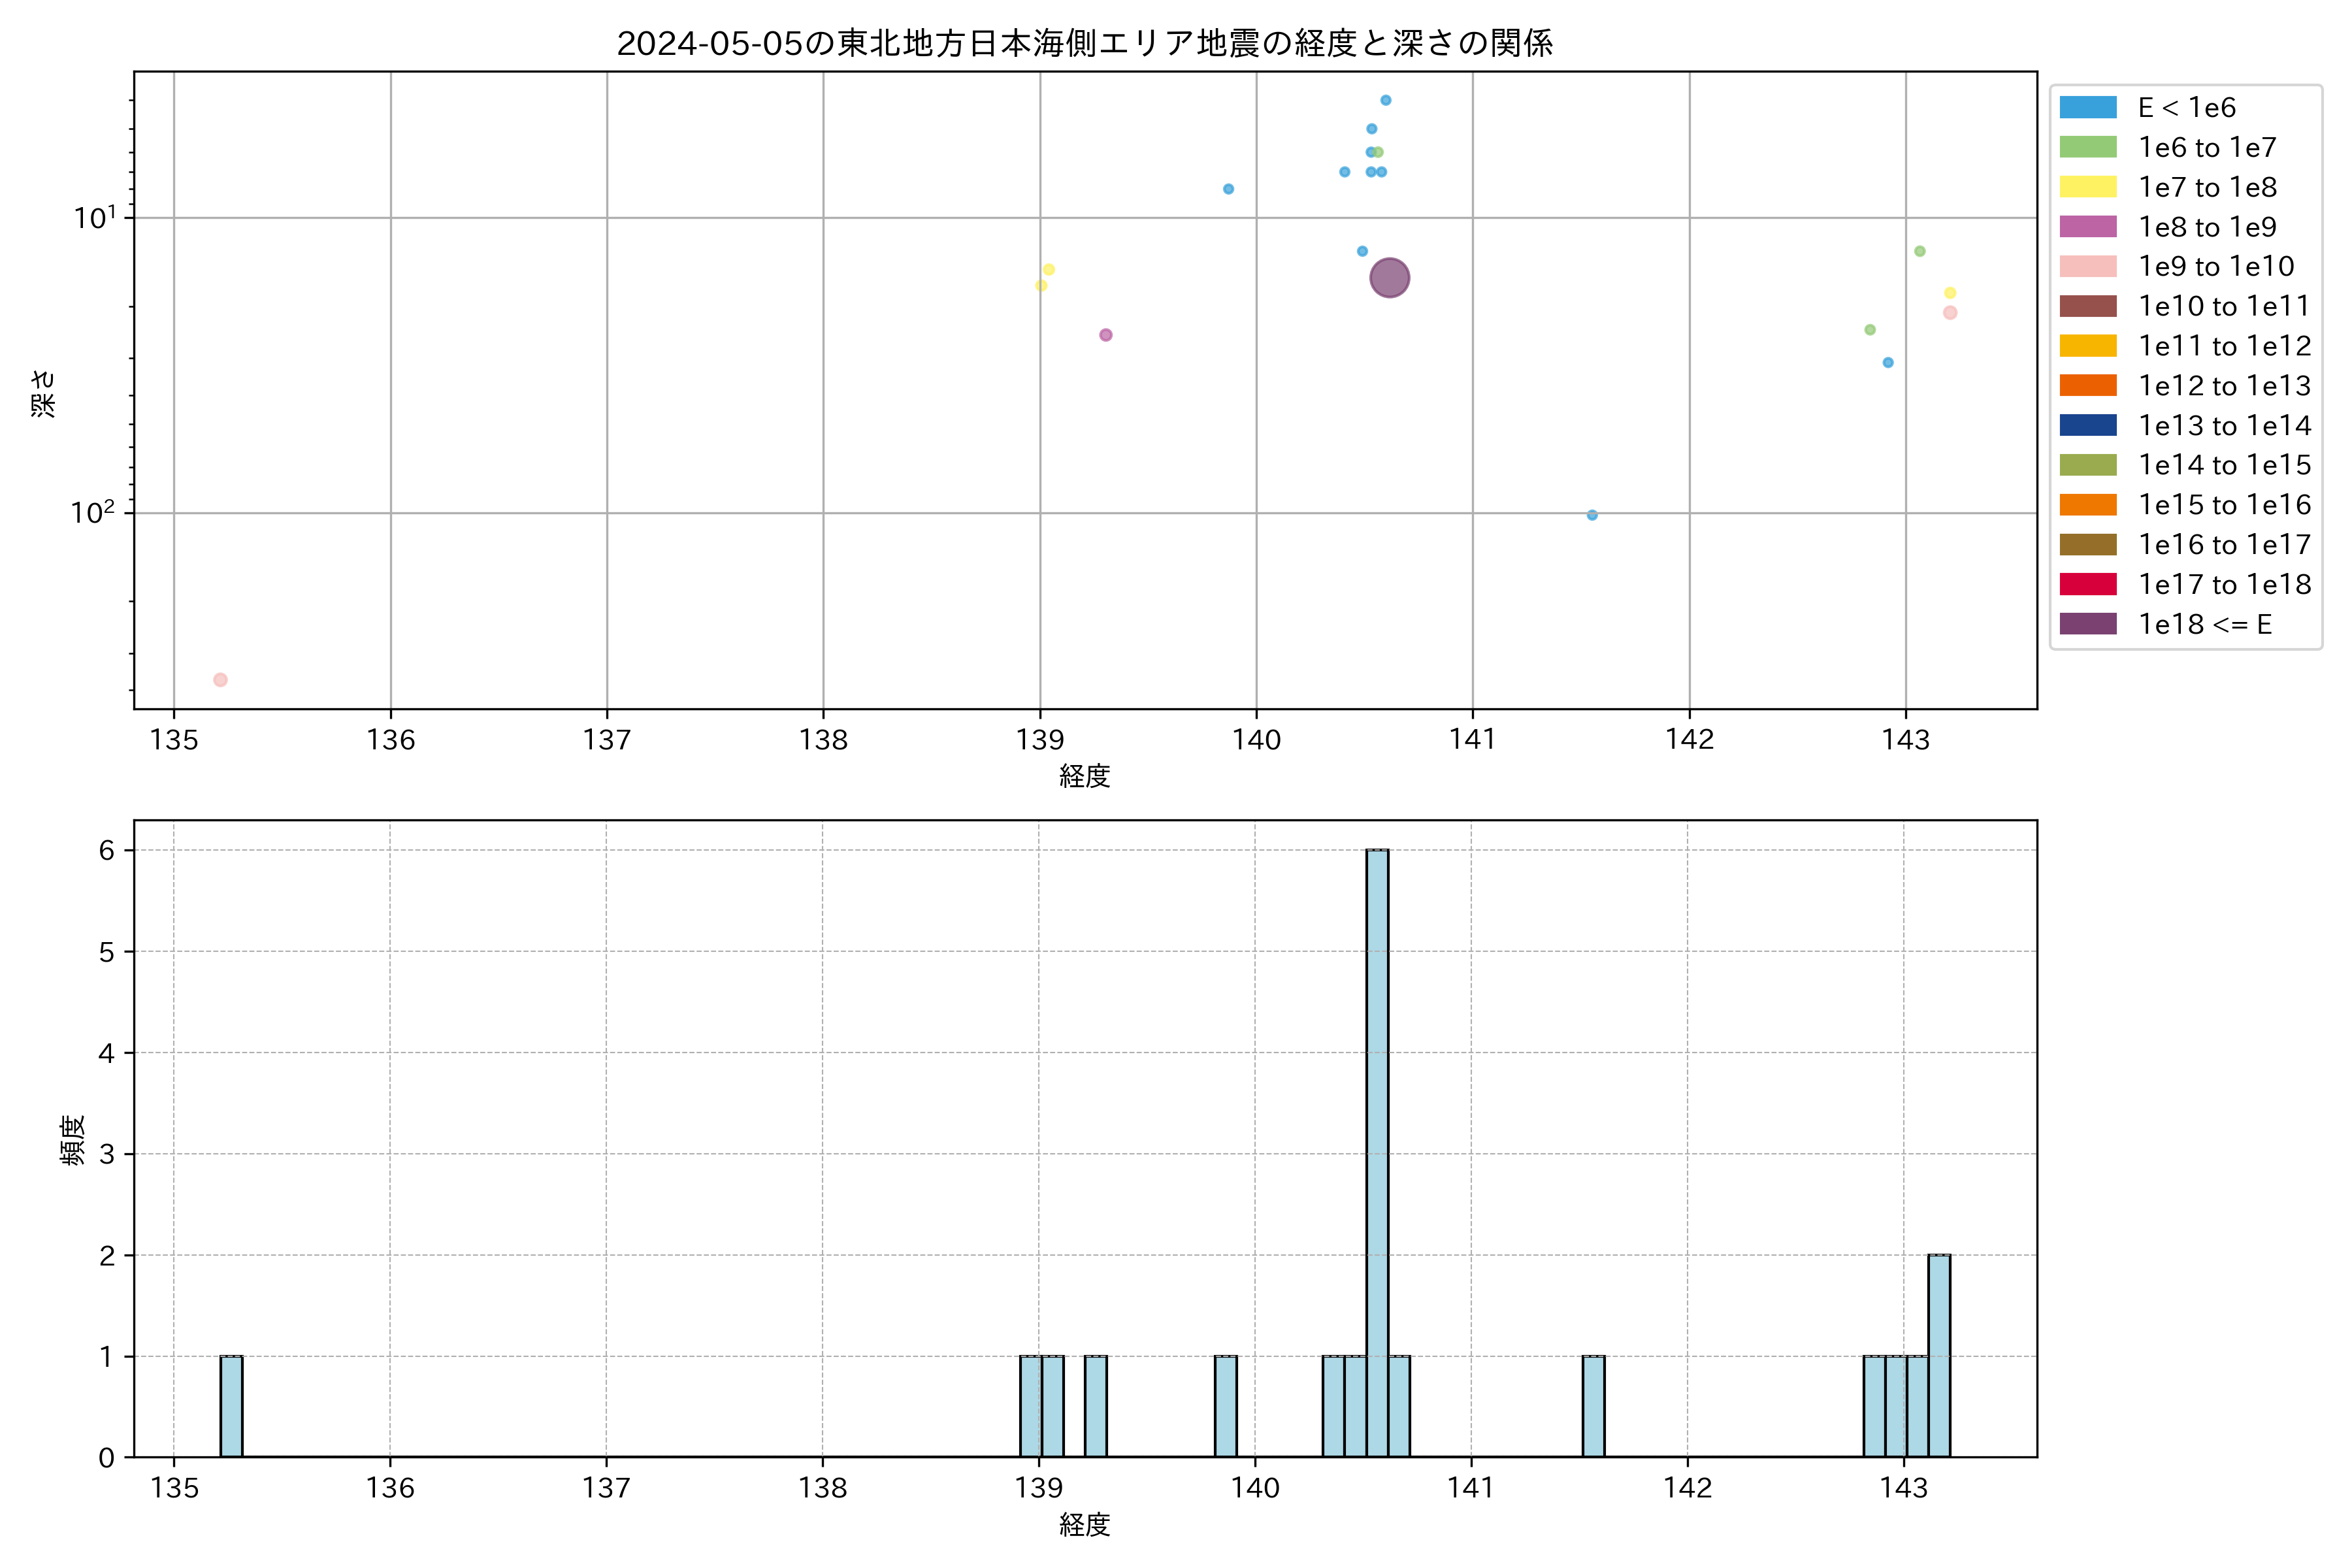Click the '頻度' y-axis label on histogram
2352x1568 pixels.
[73, 1140]
